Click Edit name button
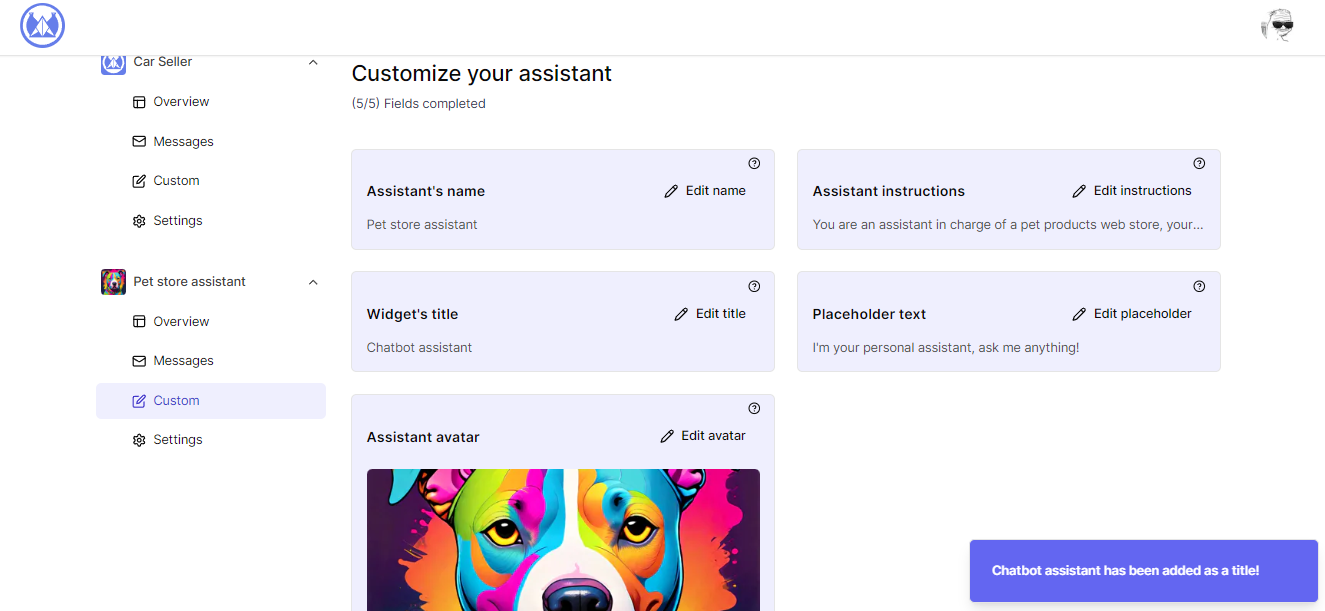 point(705,191)
